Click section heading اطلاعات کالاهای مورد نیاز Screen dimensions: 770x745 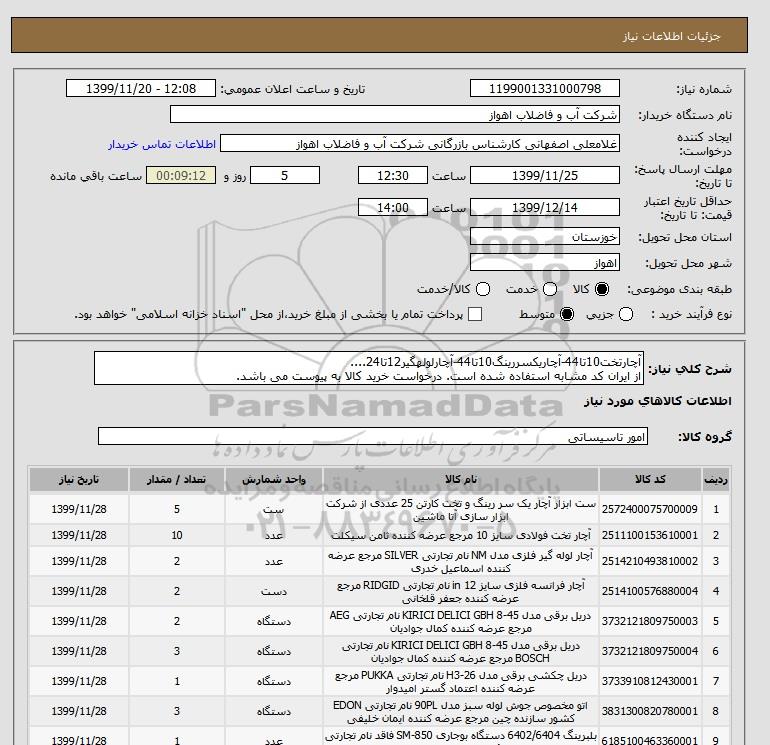click(x=658, y=401)
